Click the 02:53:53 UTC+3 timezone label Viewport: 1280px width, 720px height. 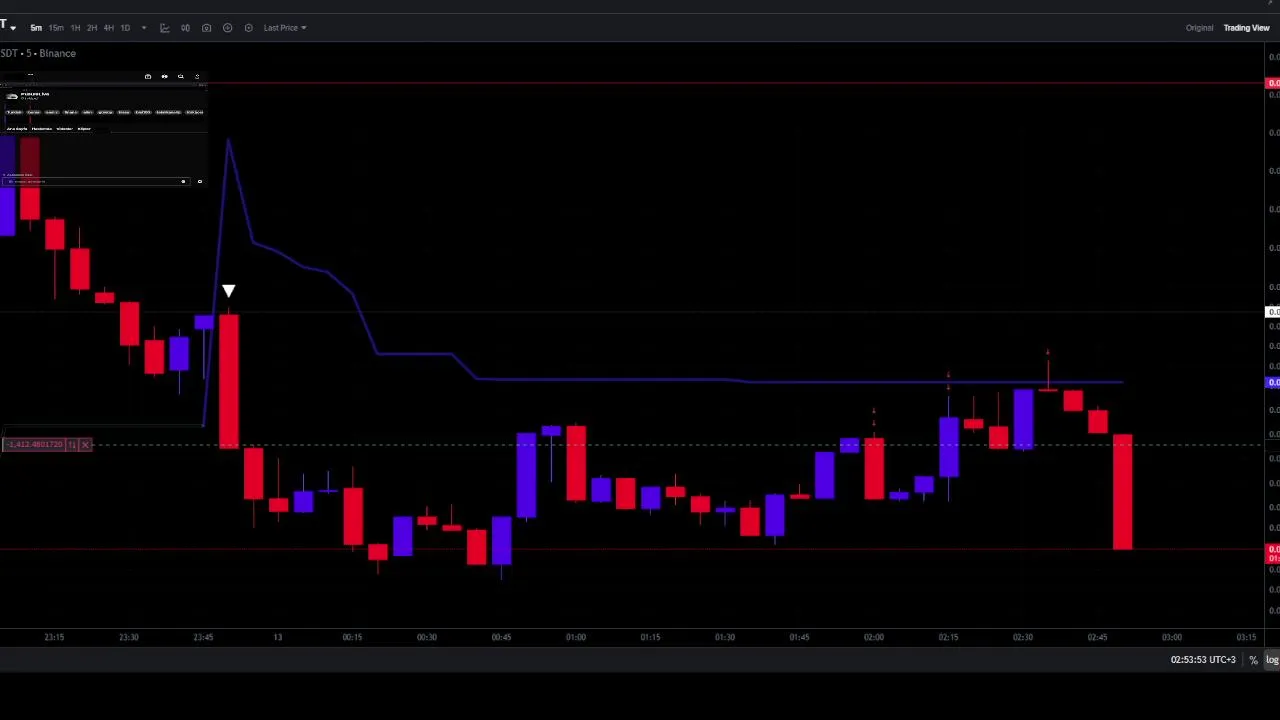1203,660
